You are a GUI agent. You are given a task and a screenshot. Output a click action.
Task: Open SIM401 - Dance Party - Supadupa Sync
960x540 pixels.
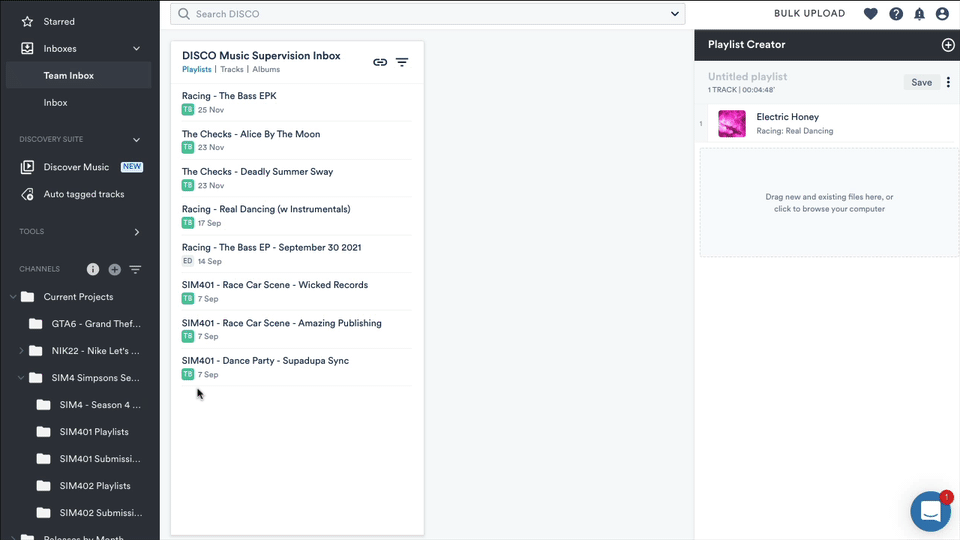coord(265,361)
